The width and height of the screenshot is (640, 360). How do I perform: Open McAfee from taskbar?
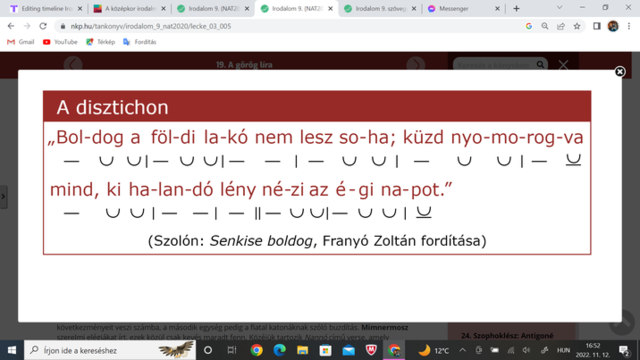pyautogui.click(x=371, y=350)
